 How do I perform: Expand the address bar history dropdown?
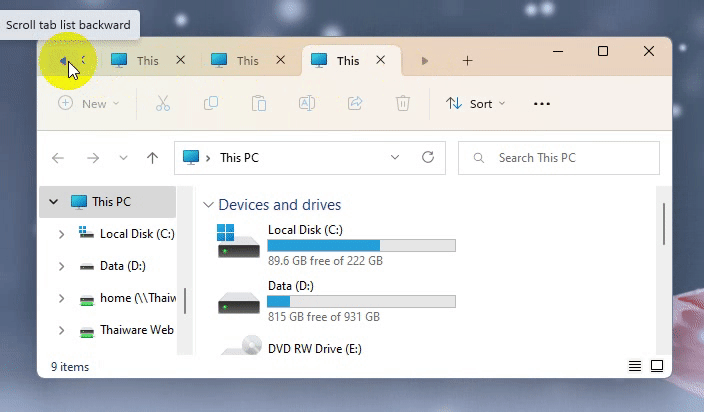(395, 158)
